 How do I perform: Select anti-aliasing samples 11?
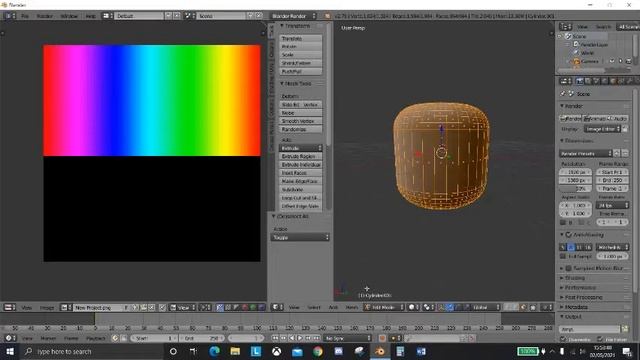click(x=579, y=247)
